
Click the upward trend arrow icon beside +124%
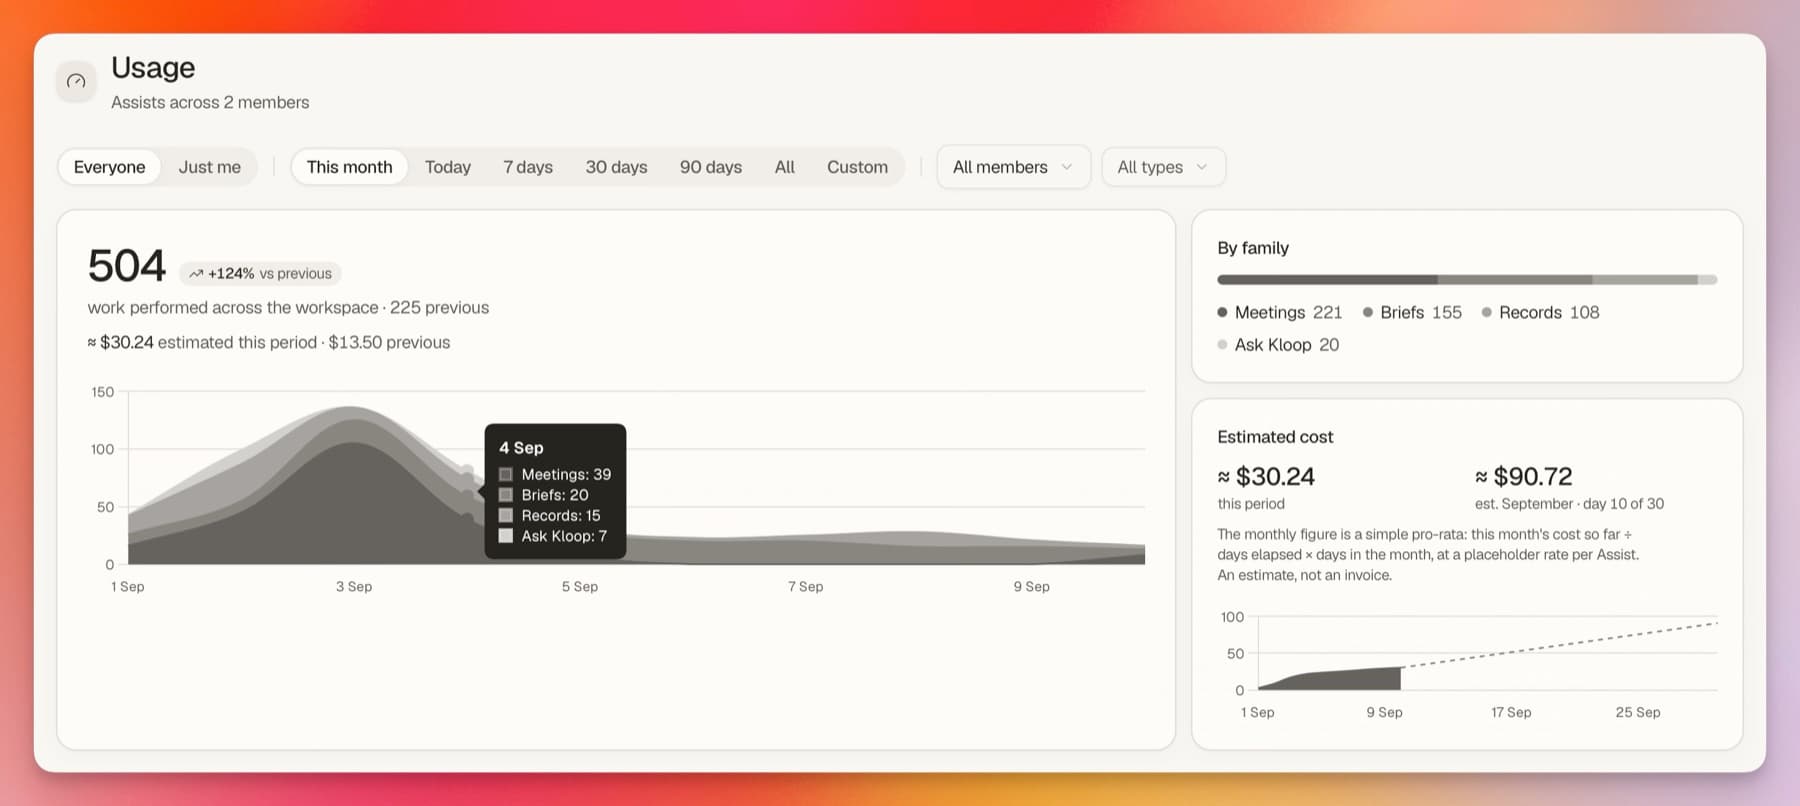click(196, 274)
